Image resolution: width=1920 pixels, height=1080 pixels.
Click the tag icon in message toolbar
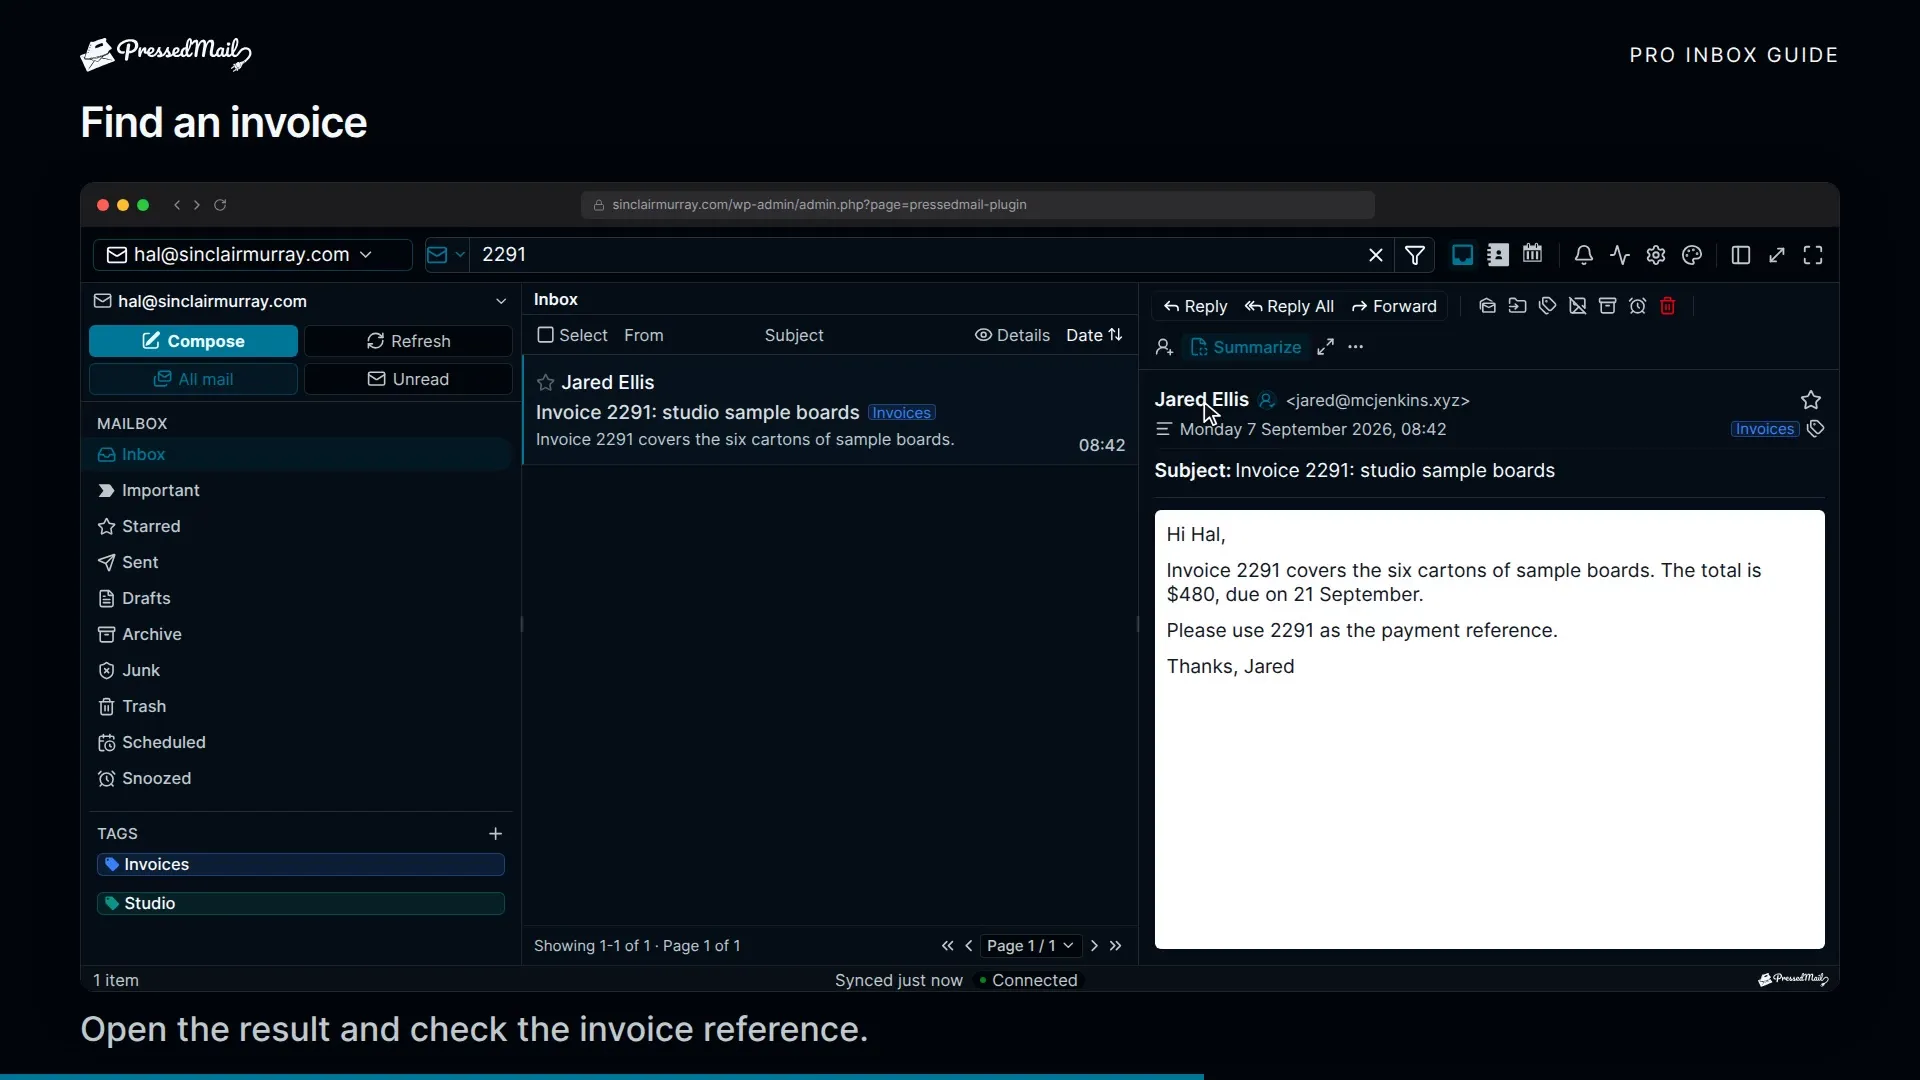(1547, 306)
